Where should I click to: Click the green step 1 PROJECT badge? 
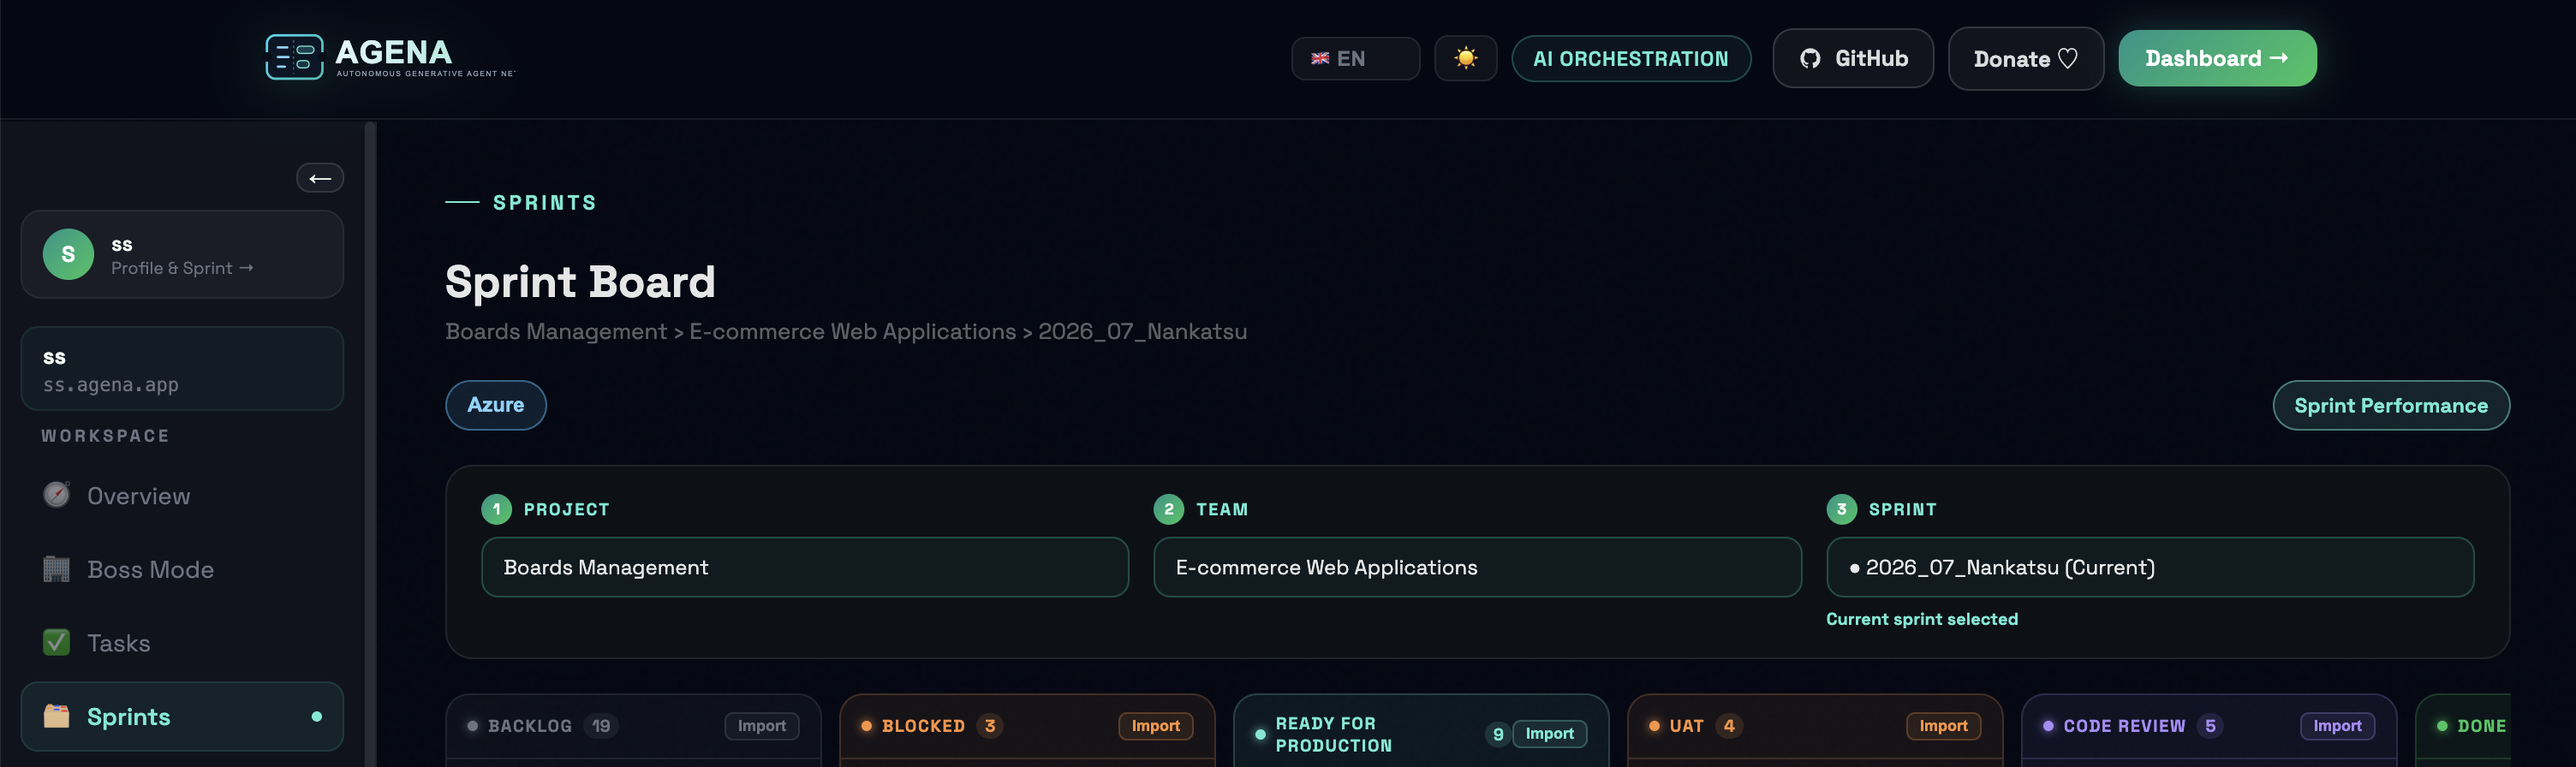(x=496, y=509)
